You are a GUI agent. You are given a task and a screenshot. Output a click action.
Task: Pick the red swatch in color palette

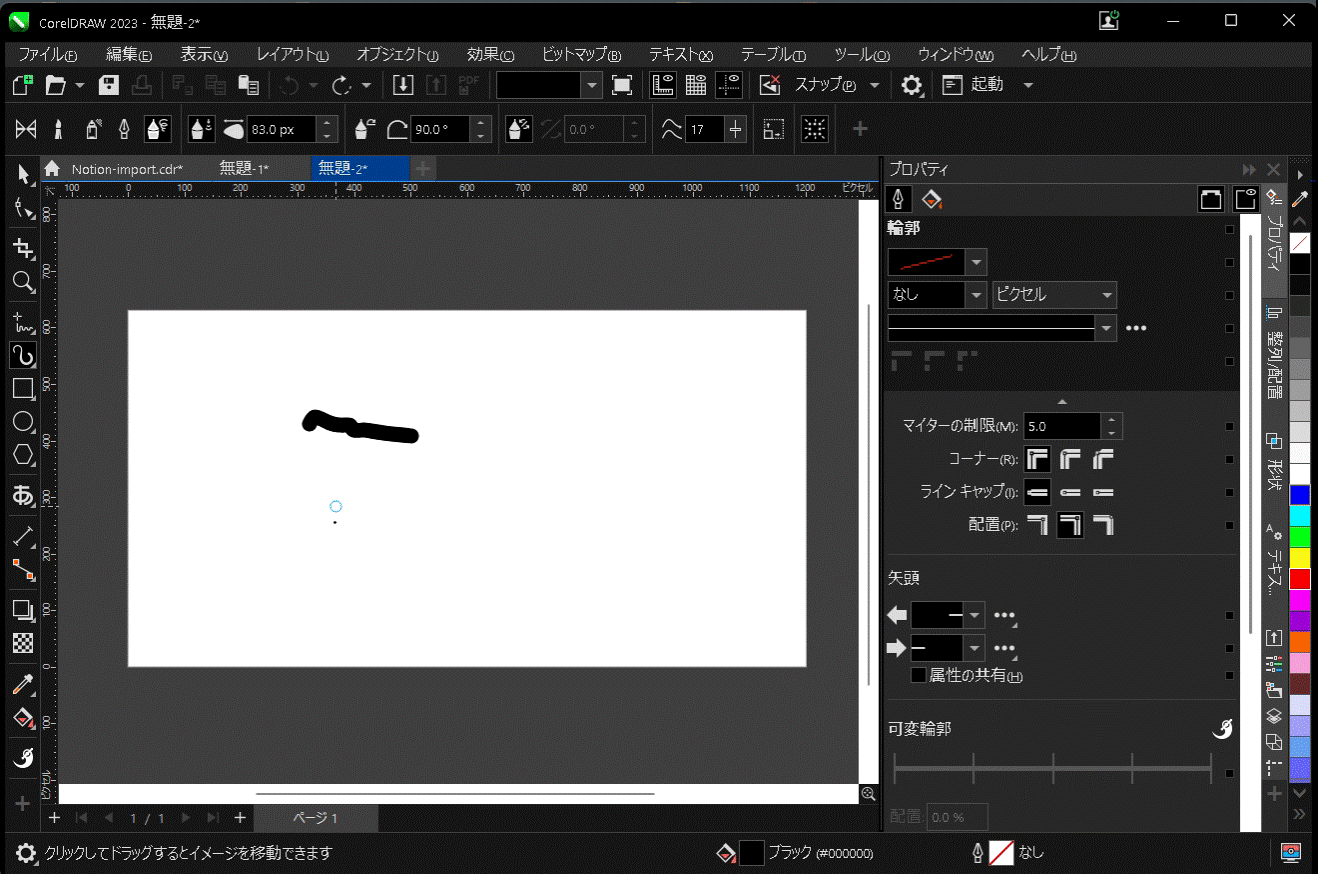point(1299,578)
